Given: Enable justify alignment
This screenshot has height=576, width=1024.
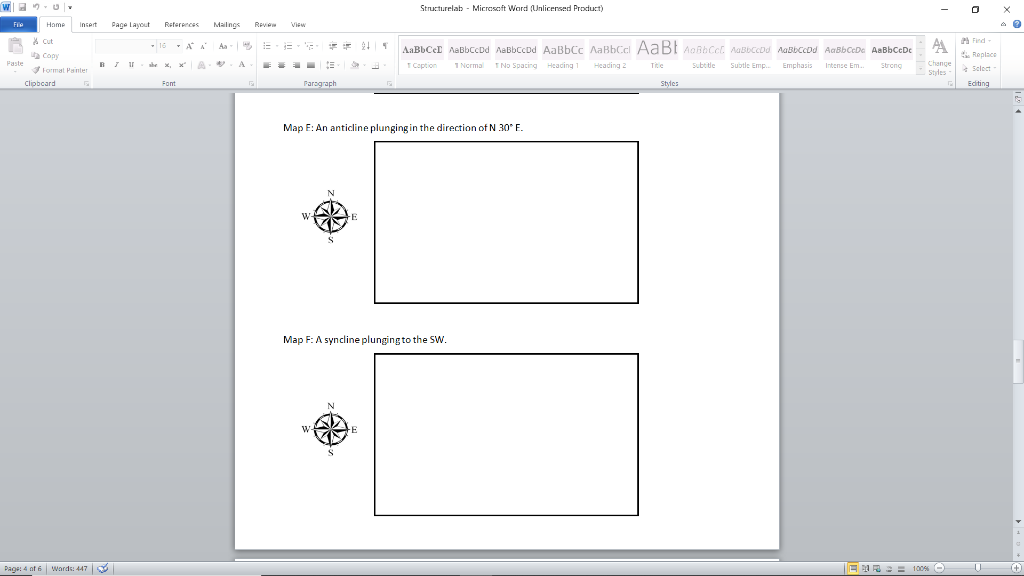Looking at the screenshot, I should (311, 65).
